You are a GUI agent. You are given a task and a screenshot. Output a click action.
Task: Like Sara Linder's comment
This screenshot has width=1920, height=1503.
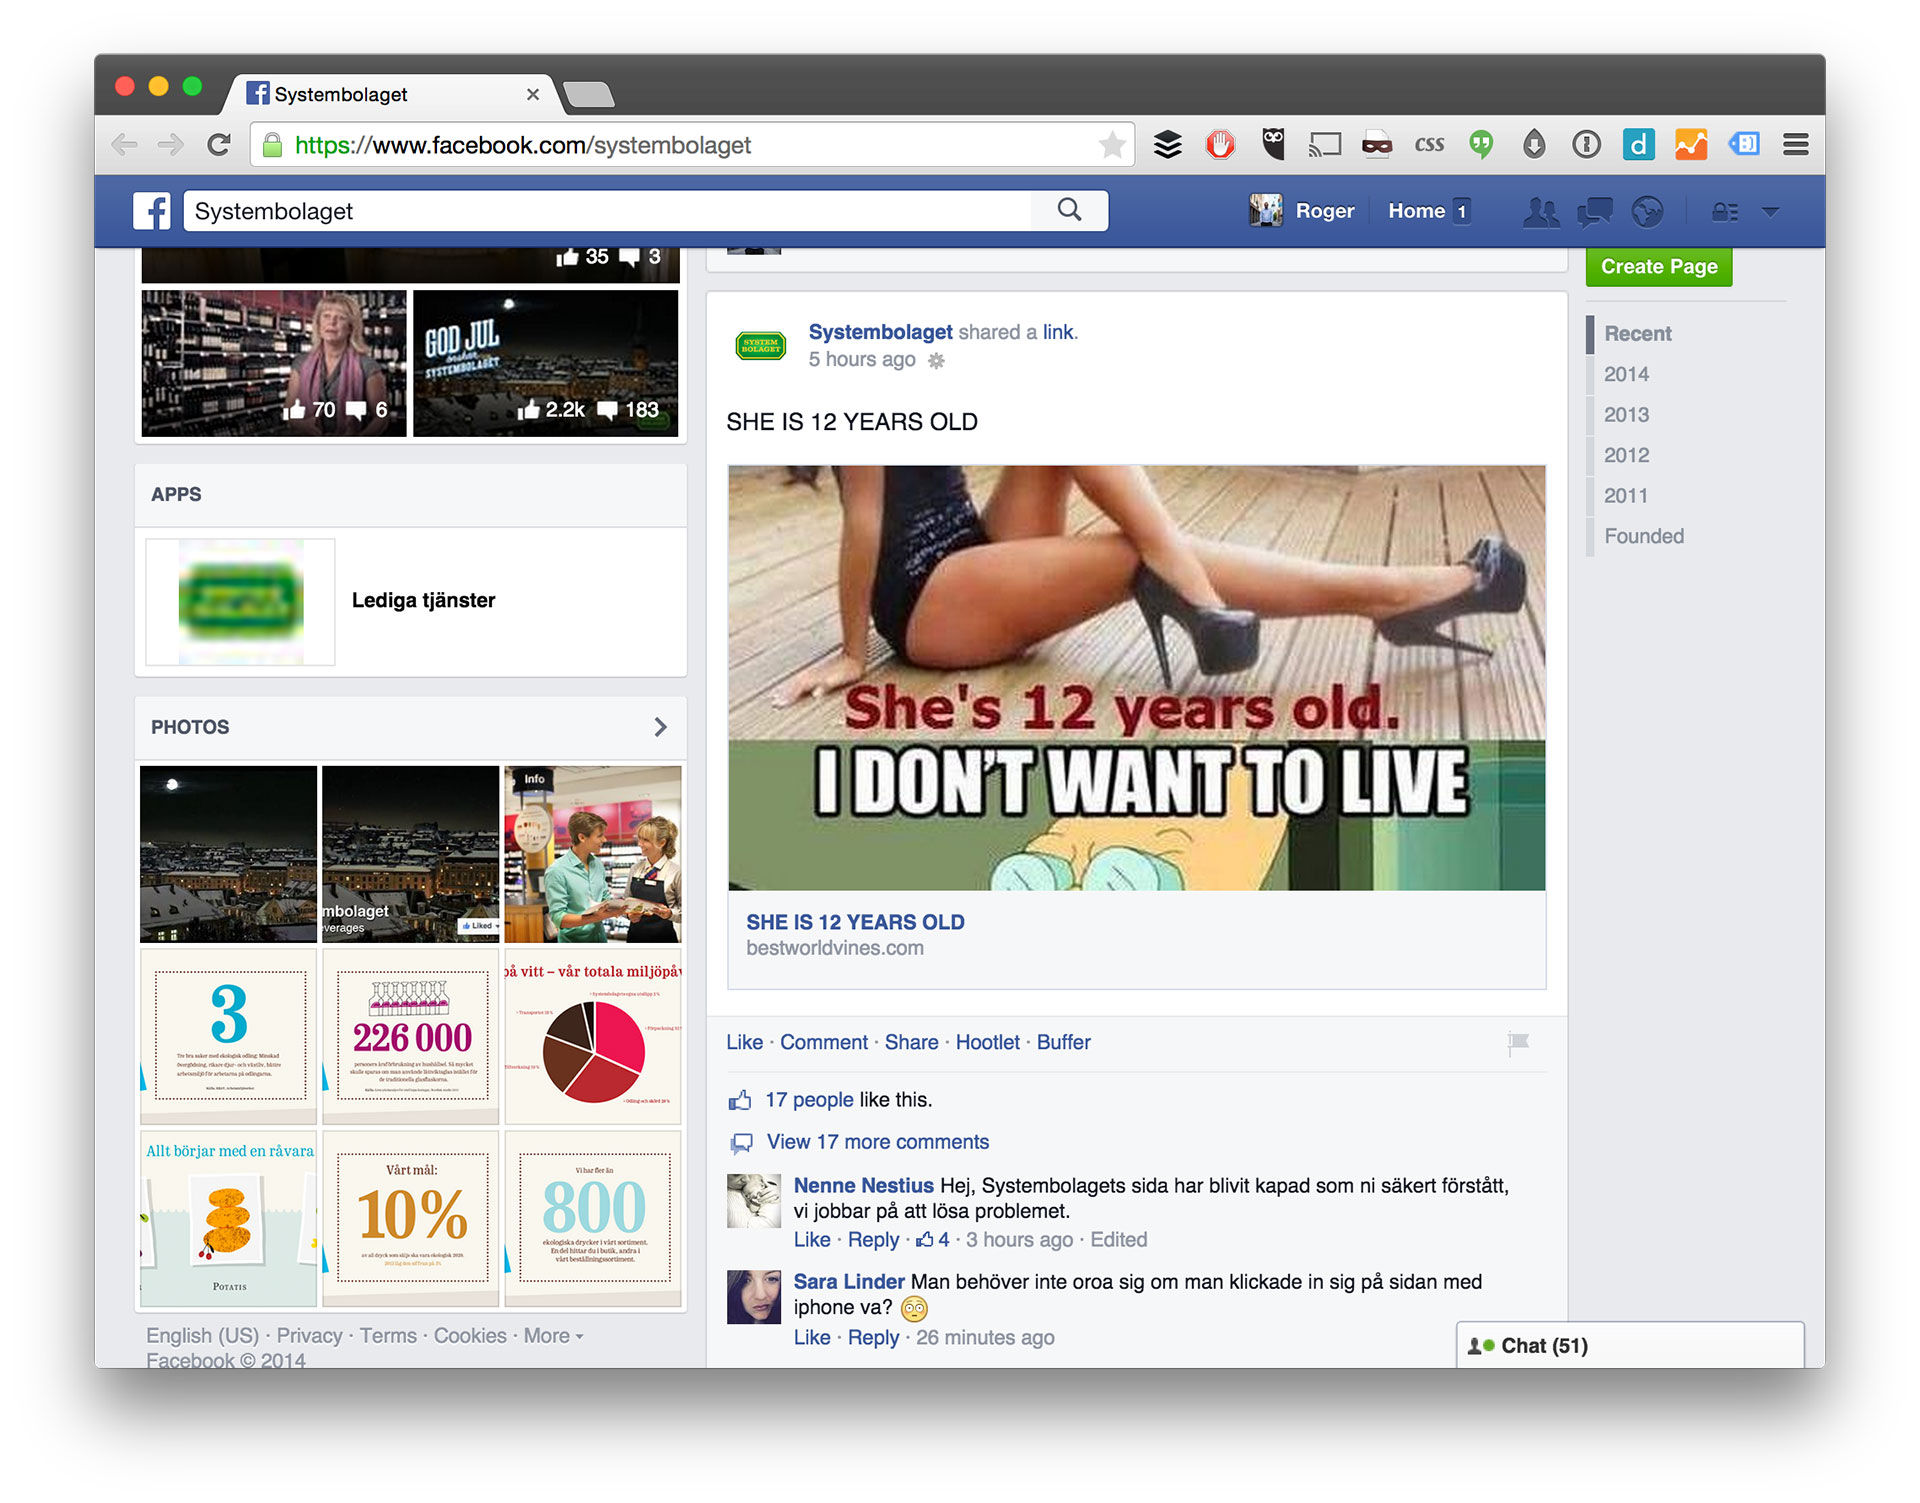pyautogui.click(x=811, y=1338)
